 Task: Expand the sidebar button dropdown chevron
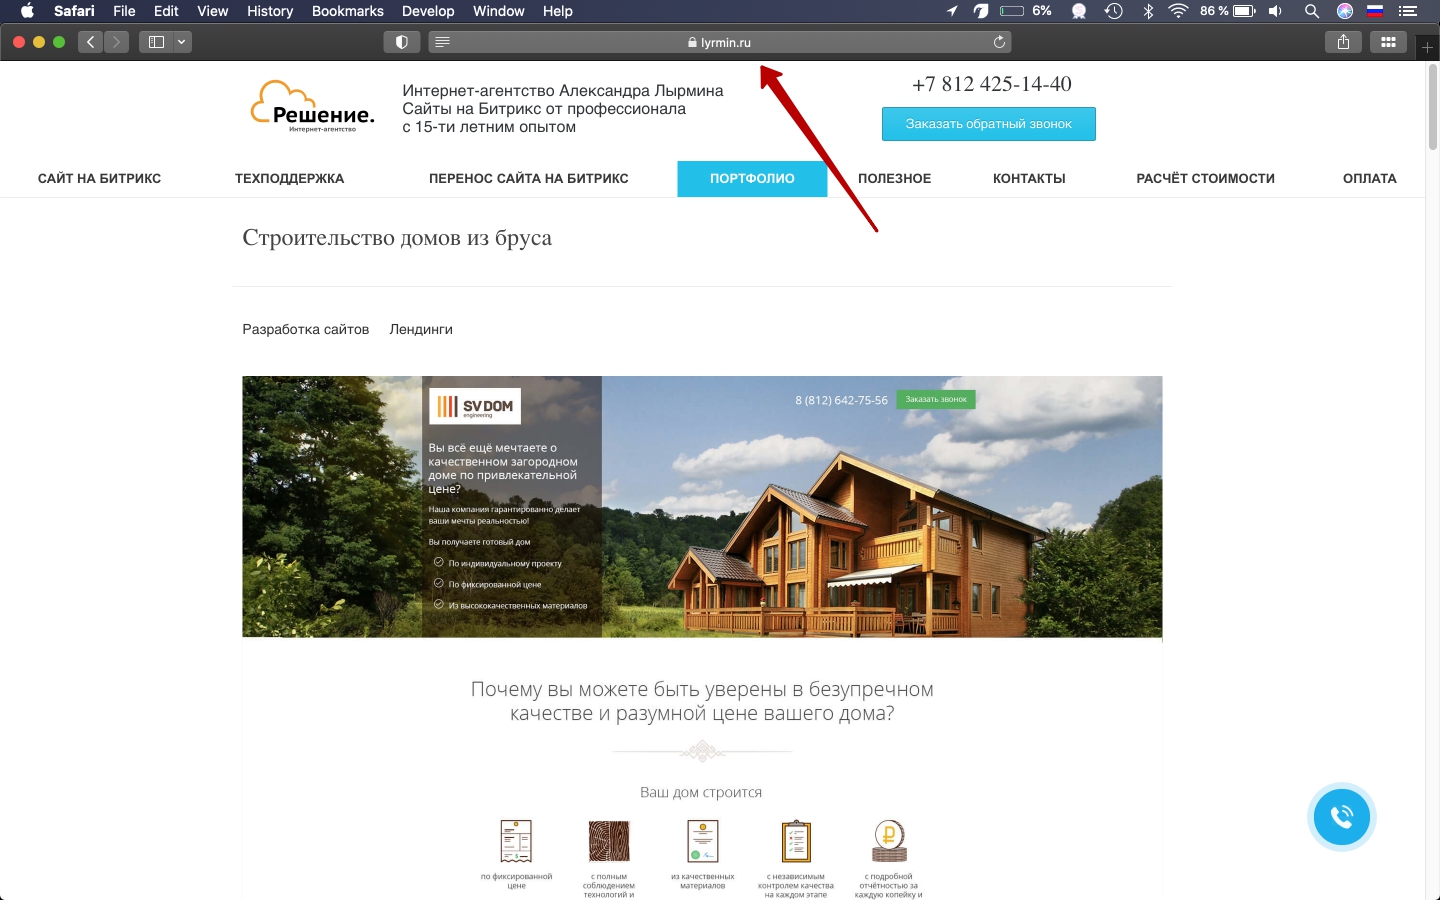pos(181,42)
